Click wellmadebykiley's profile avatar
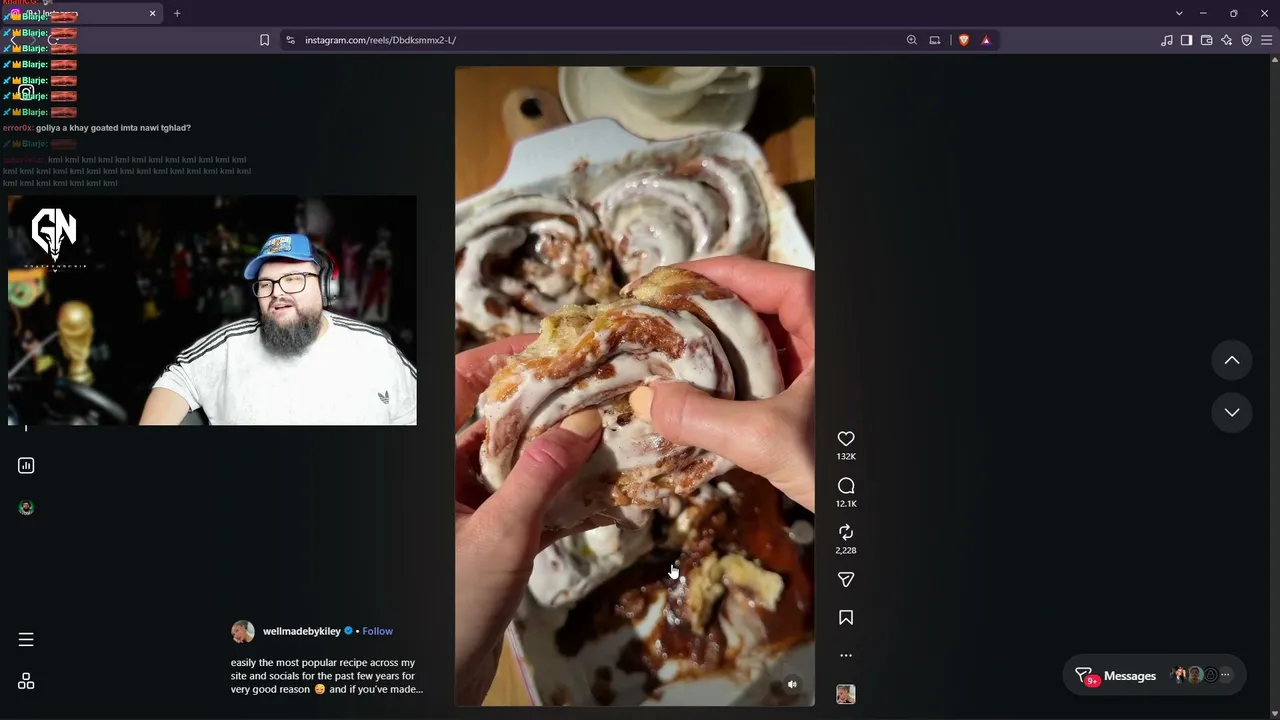 point(243,631)
